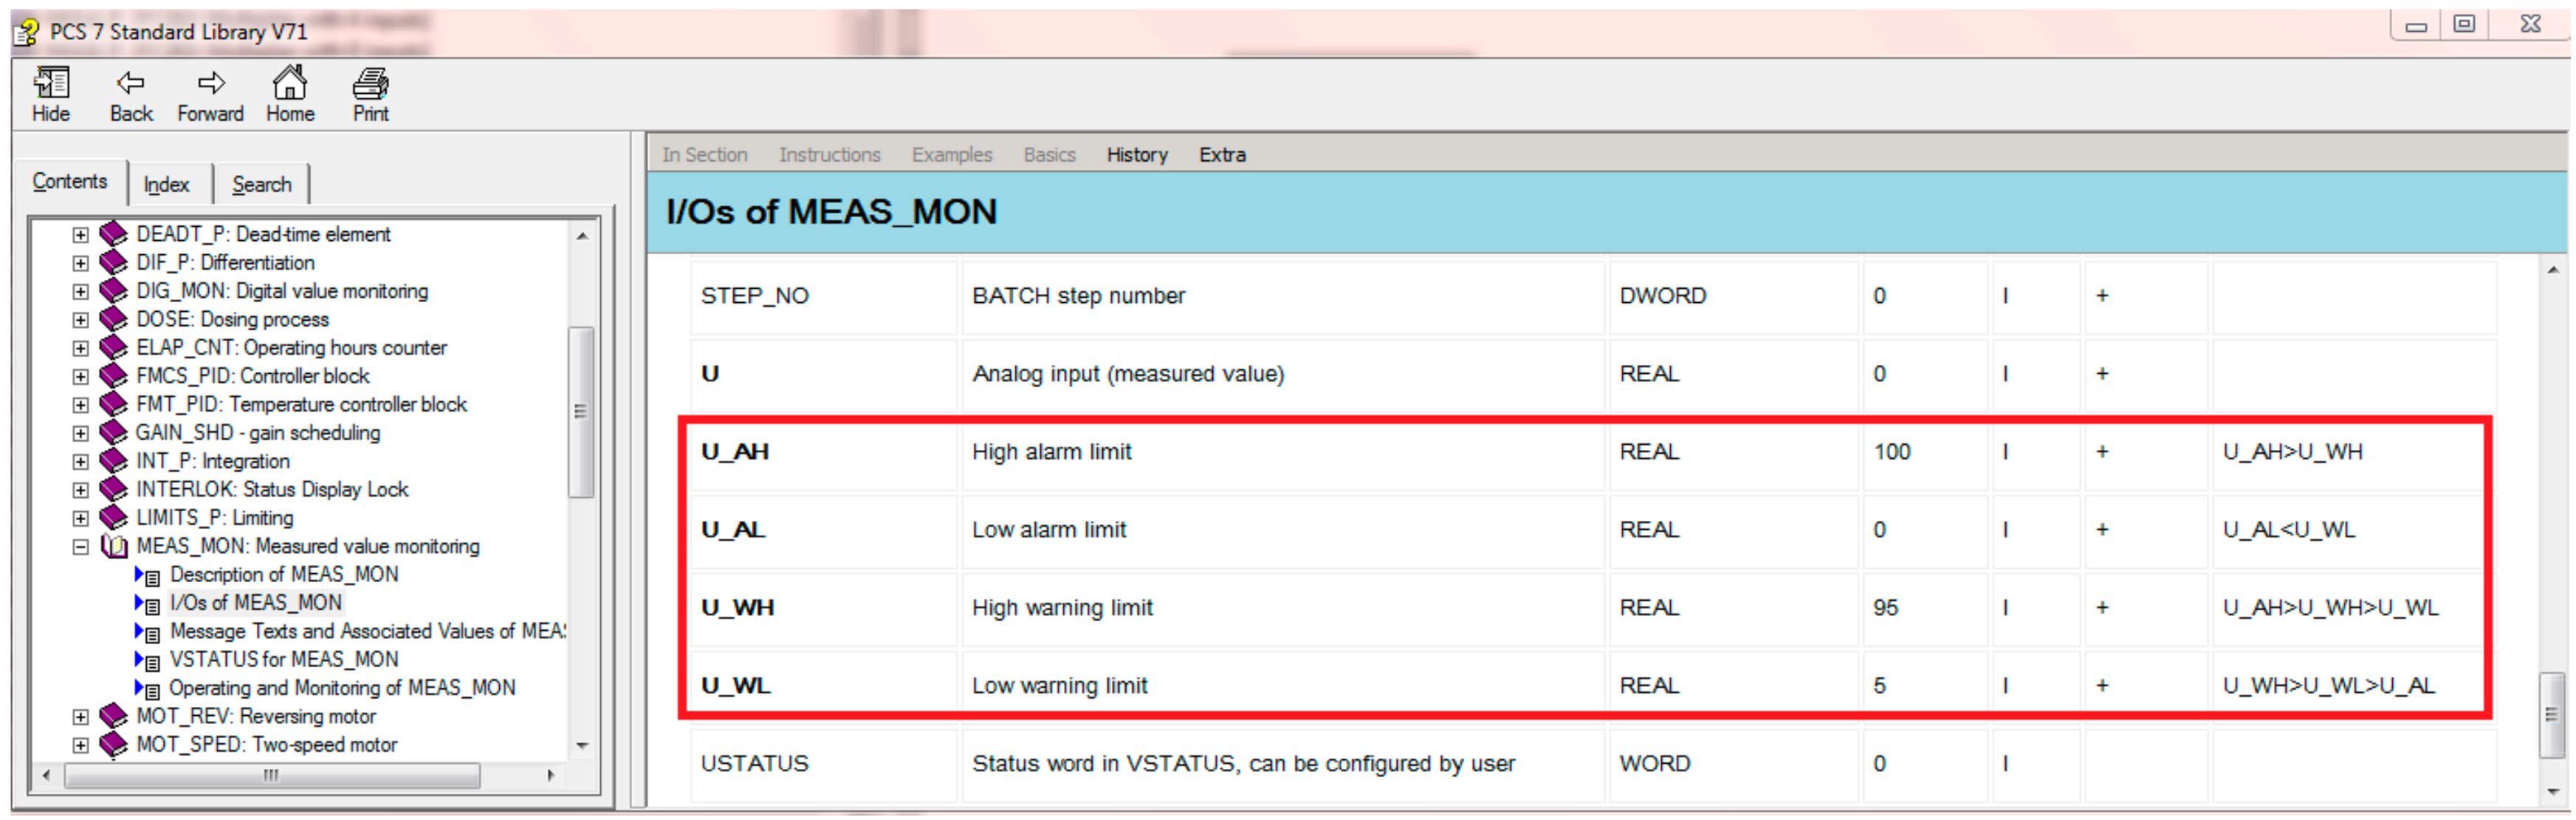This screenshot has width=2576, height=820.
Task: Click the contents tree horizontal scrollbar thumb
Action: pyautogui.click(x=271, y=776)
